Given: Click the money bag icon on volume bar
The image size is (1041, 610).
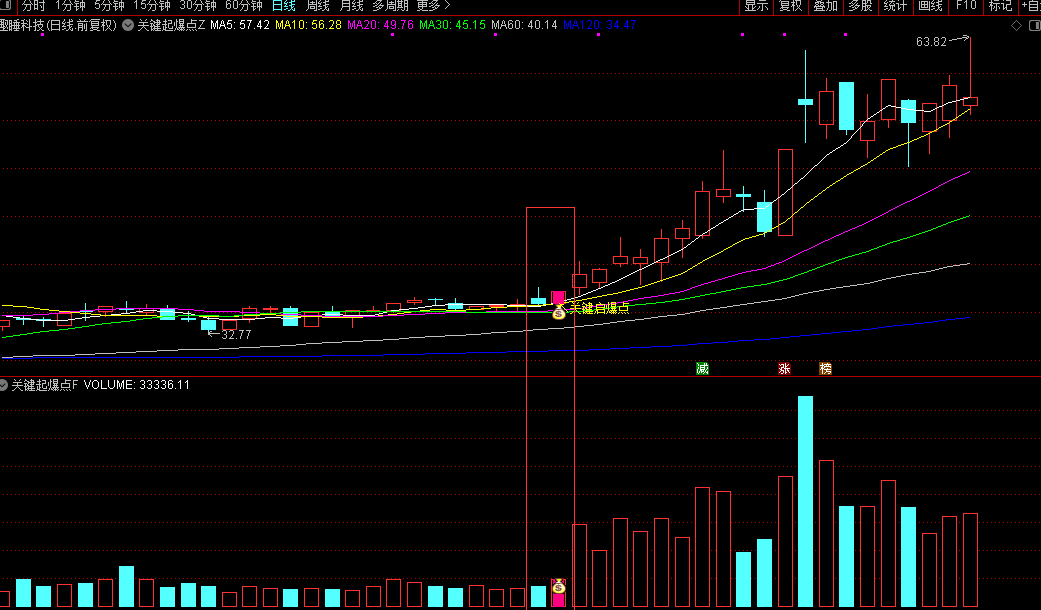Looking at the screenshot, I should click(559, 586).
